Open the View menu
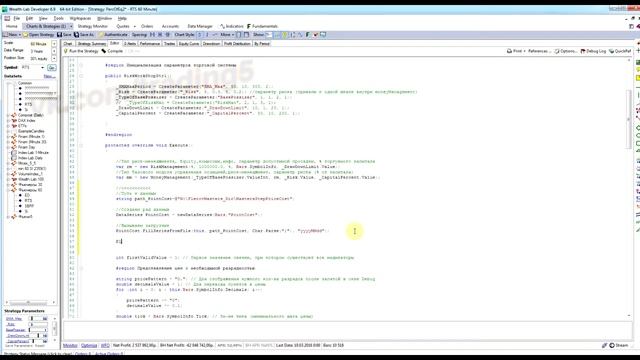 (43, 18)
